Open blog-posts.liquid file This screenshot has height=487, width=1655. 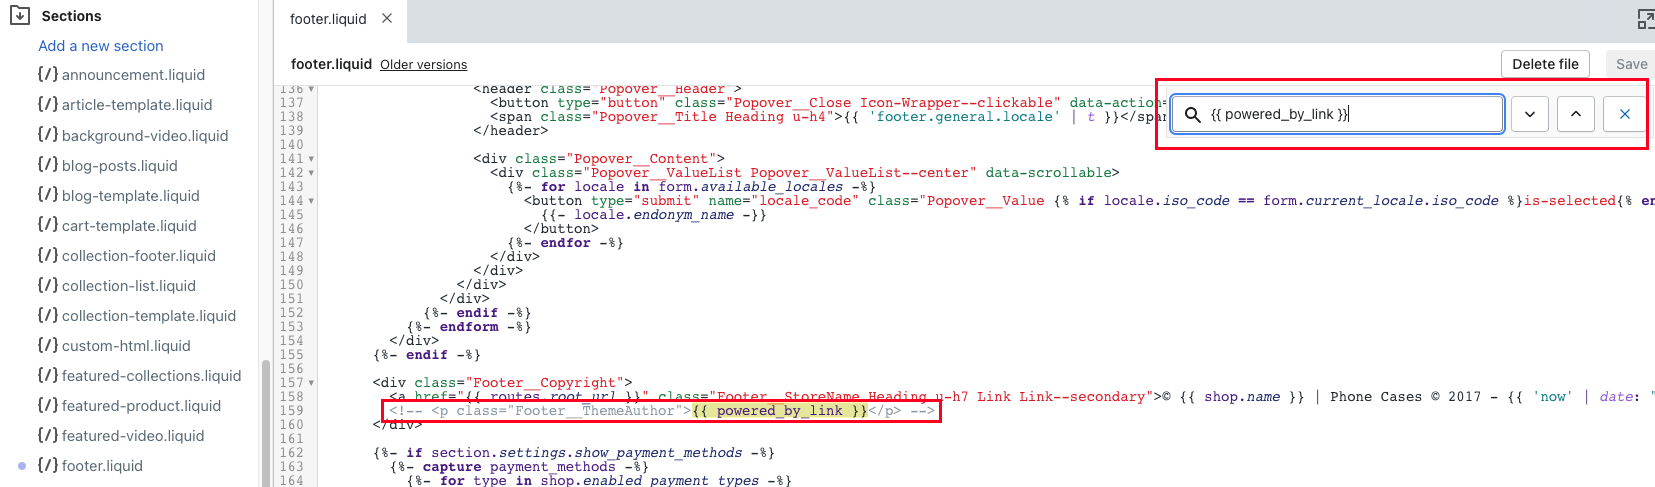[120, 166]
